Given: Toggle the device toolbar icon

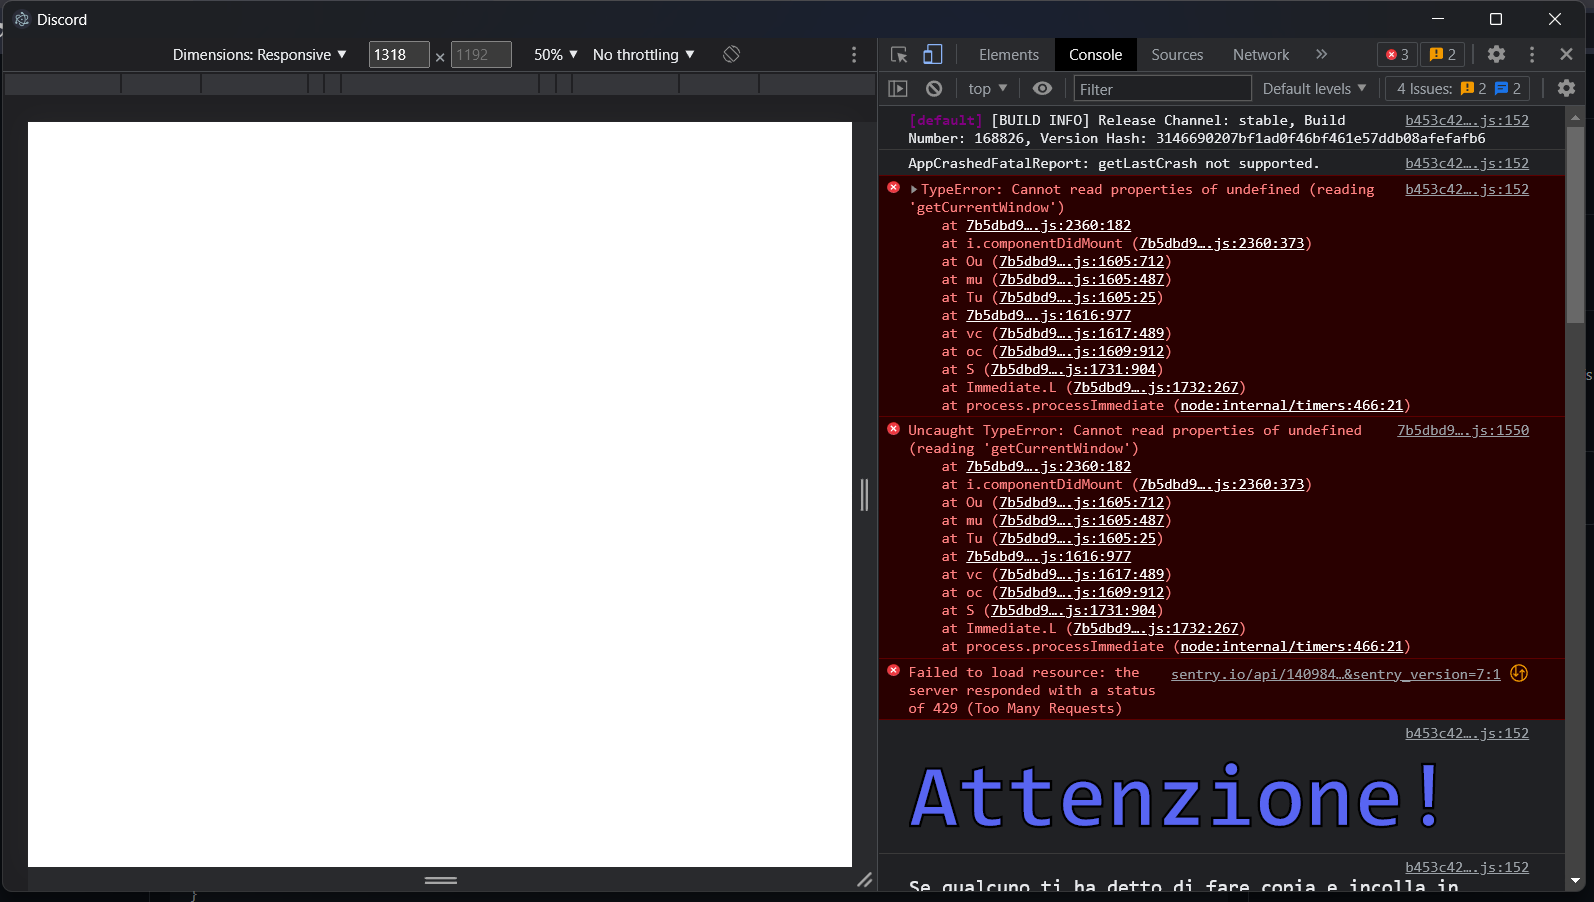Looking at the screenshot, I should click(932, 55).
